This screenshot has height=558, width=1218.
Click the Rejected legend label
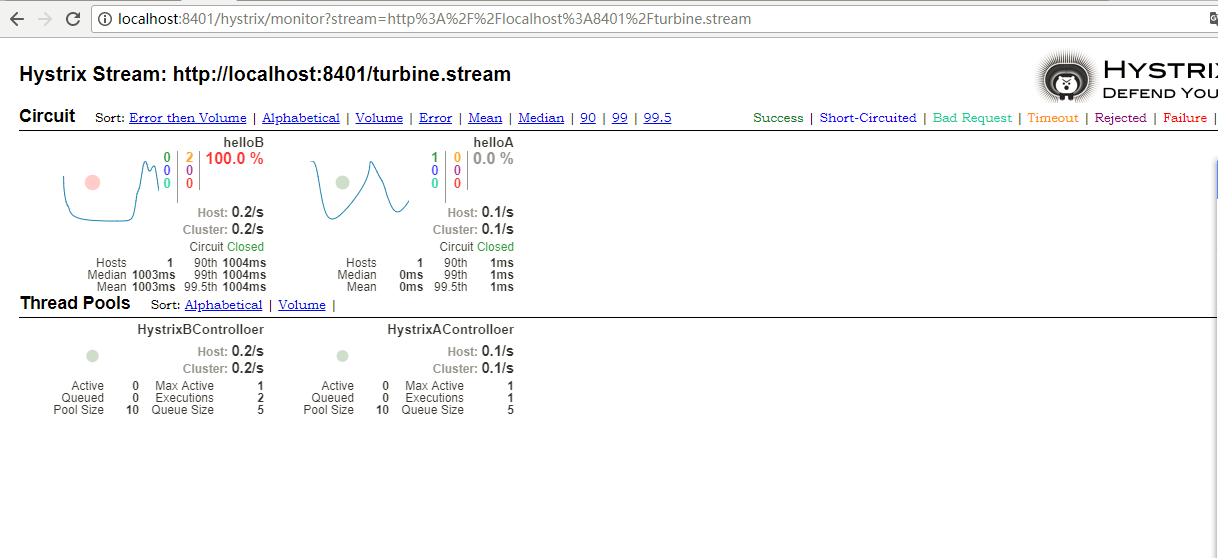[x=1120, y=118]
